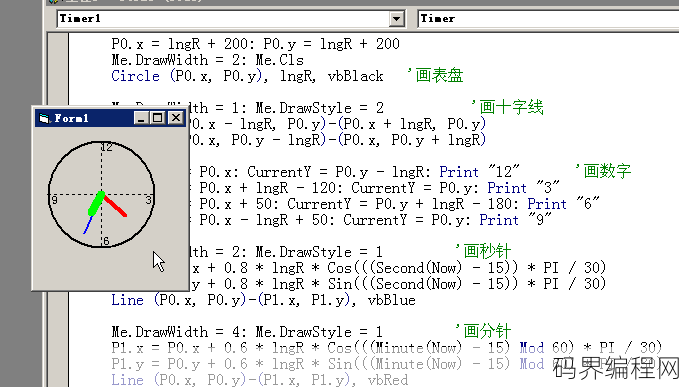
Task: Close the Form1 window
Action: (176, 118)
